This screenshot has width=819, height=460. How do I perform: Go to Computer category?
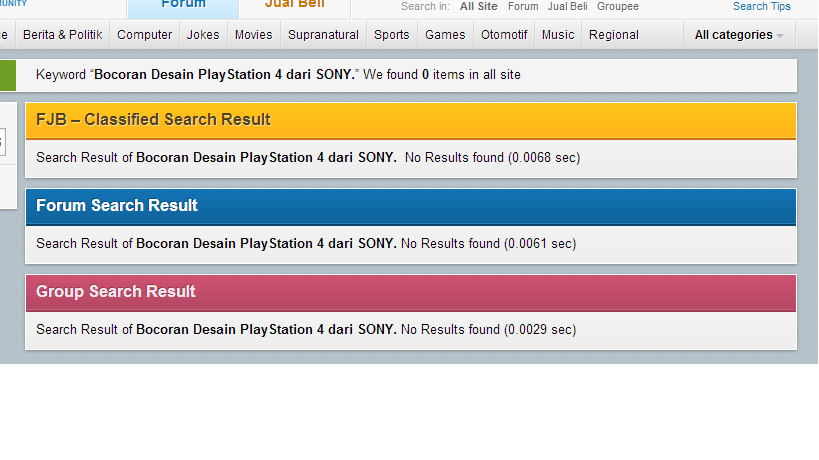tap(145, 35)
